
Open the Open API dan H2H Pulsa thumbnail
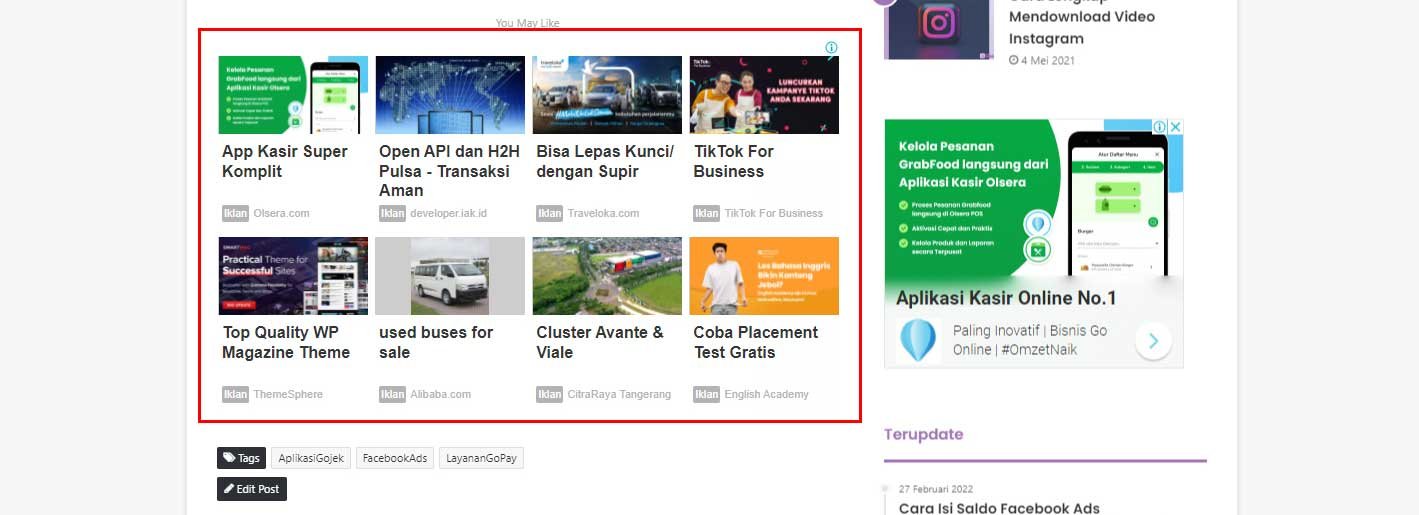coord(450,95)
